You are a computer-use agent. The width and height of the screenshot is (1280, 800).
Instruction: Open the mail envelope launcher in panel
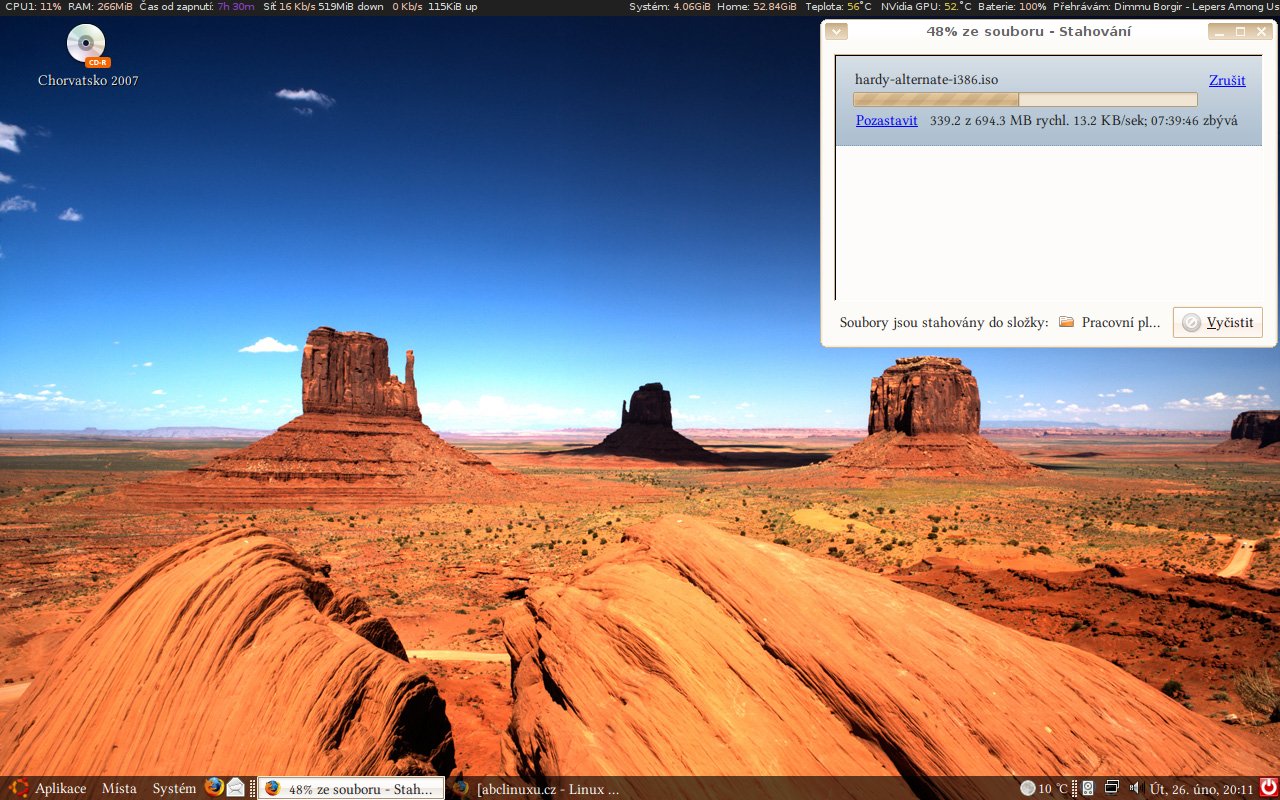click(x=235, y=787)
